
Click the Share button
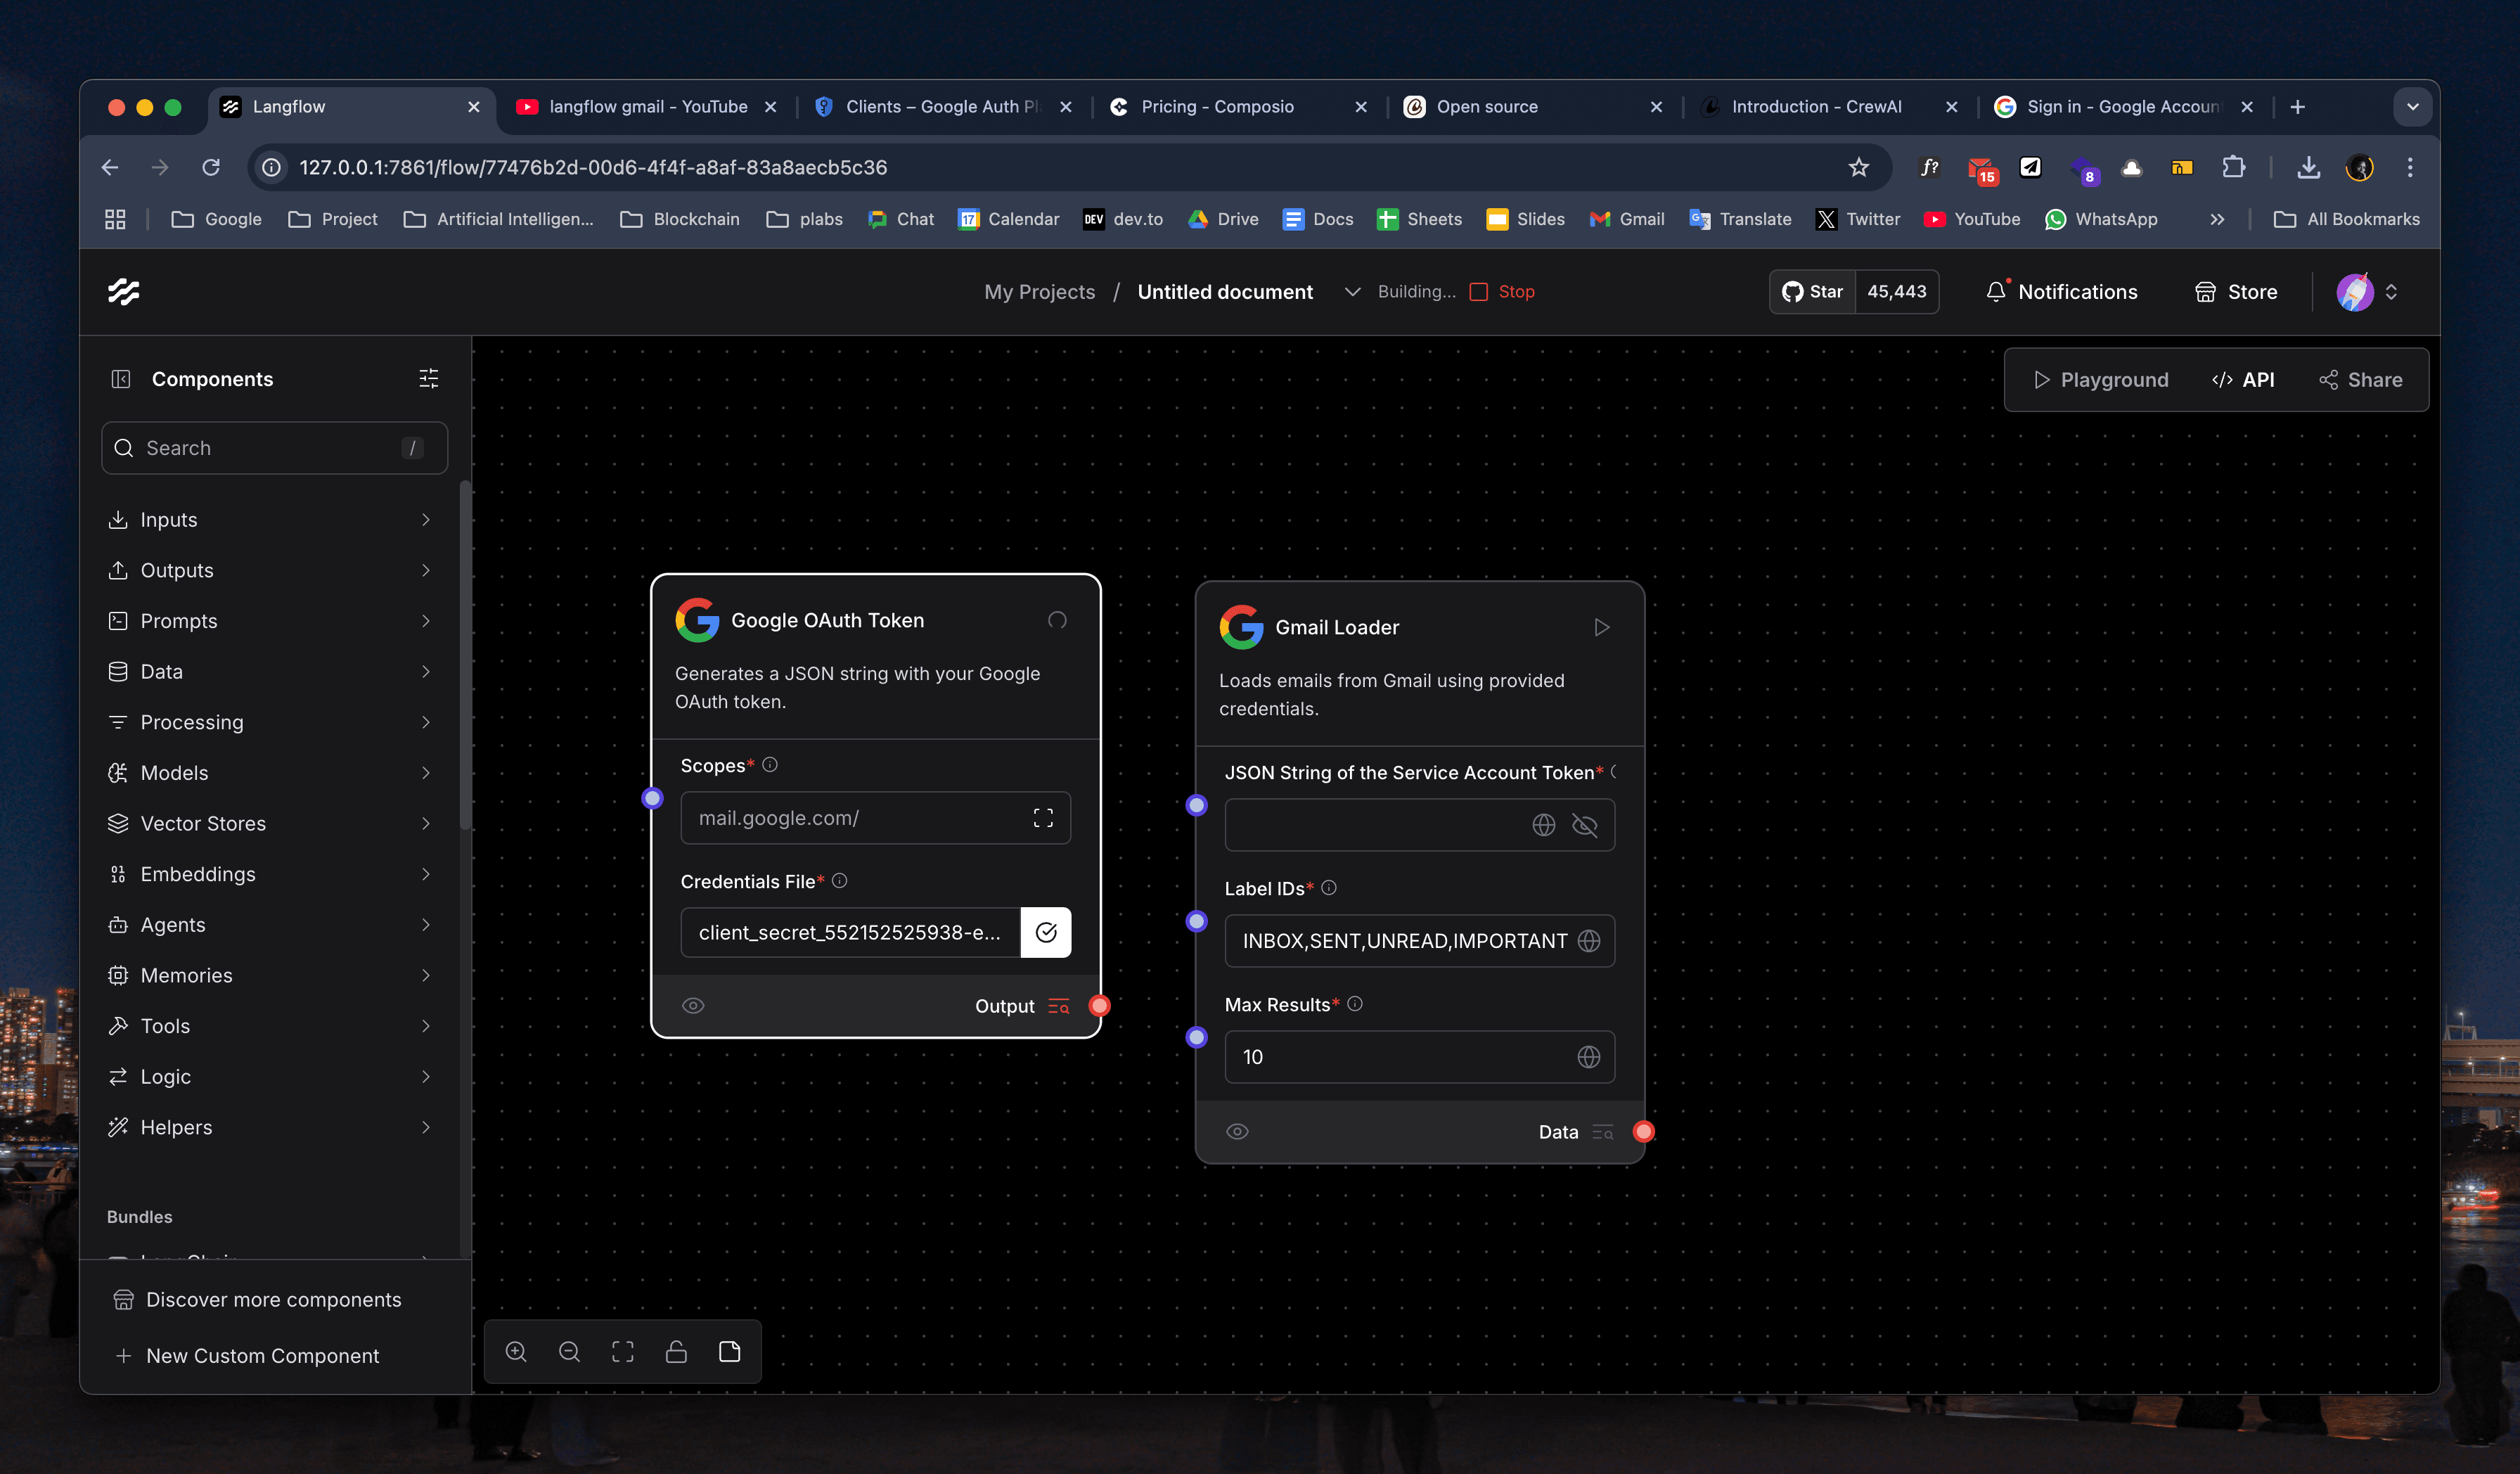[2361, 380]
